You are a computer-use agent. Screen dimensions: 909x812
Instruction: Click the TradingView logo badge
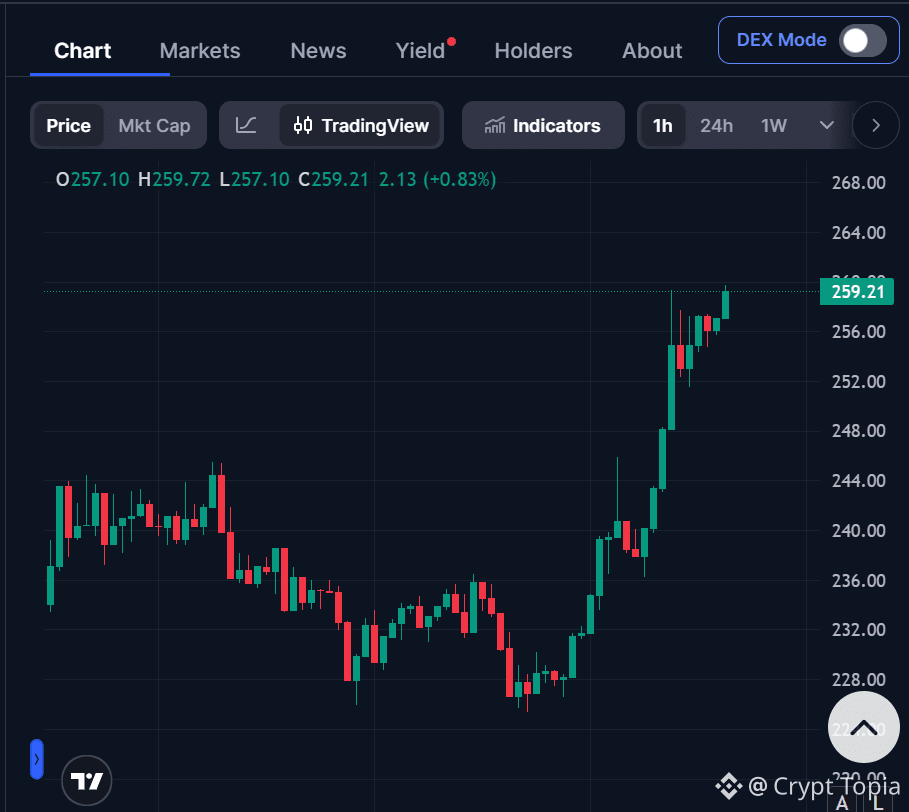click(87, 781)
